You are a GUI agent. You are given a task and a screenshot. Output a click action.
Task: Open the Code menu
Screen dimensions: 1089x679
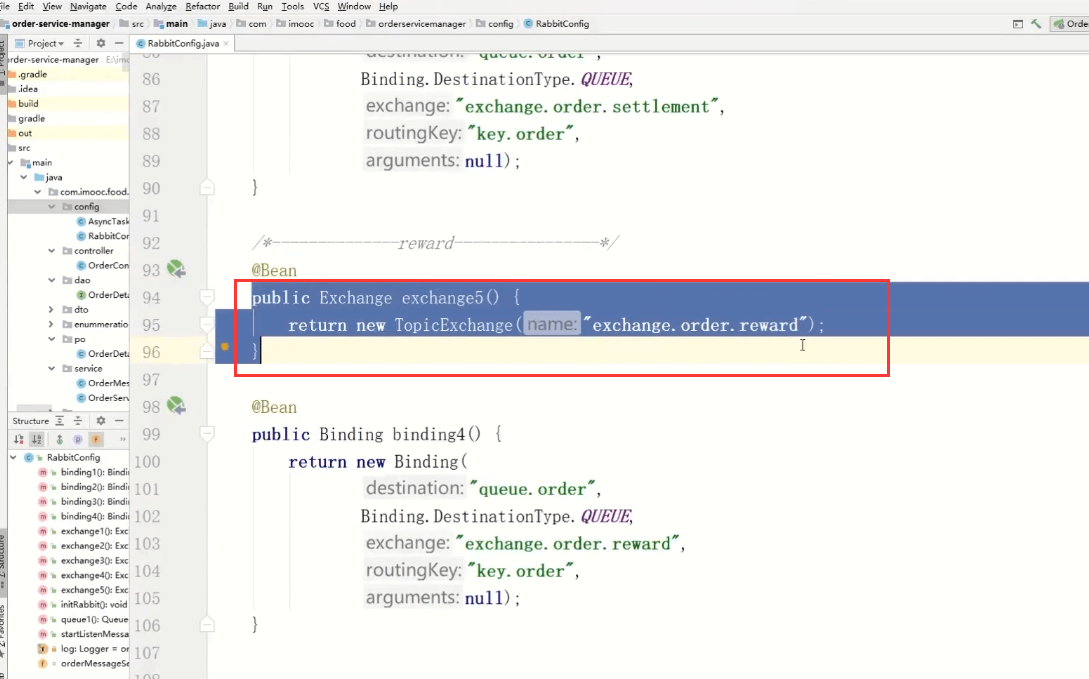pyautogui.click(x=126, y=6)
